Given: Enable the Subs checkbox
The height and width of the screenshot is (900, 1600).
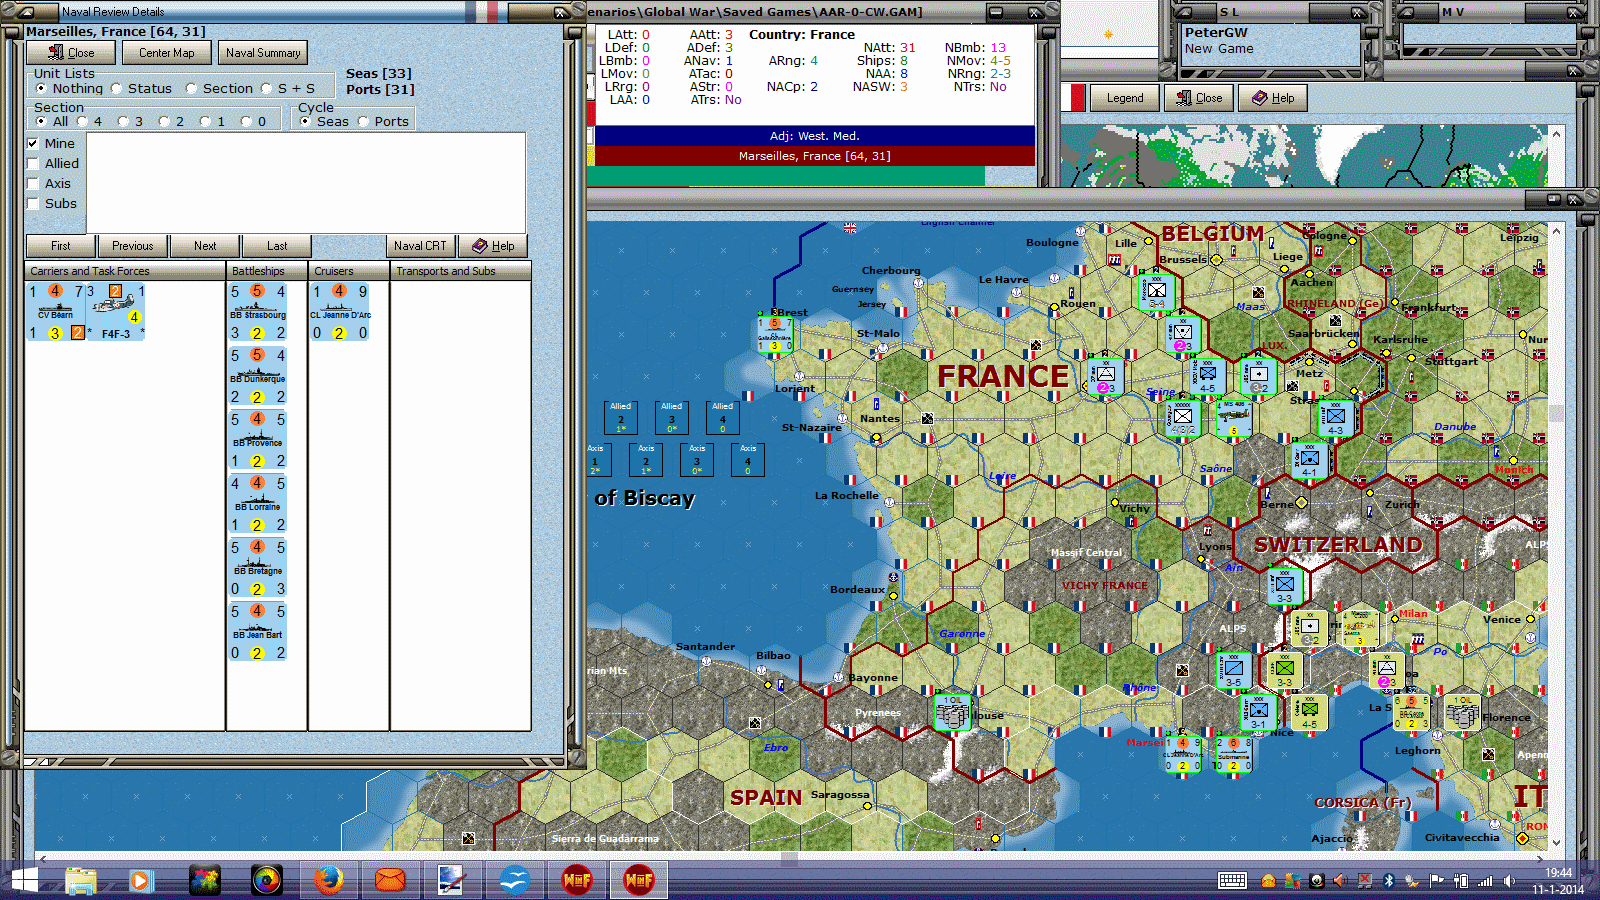Looking at the screenshot, I should tap(33, 204).
